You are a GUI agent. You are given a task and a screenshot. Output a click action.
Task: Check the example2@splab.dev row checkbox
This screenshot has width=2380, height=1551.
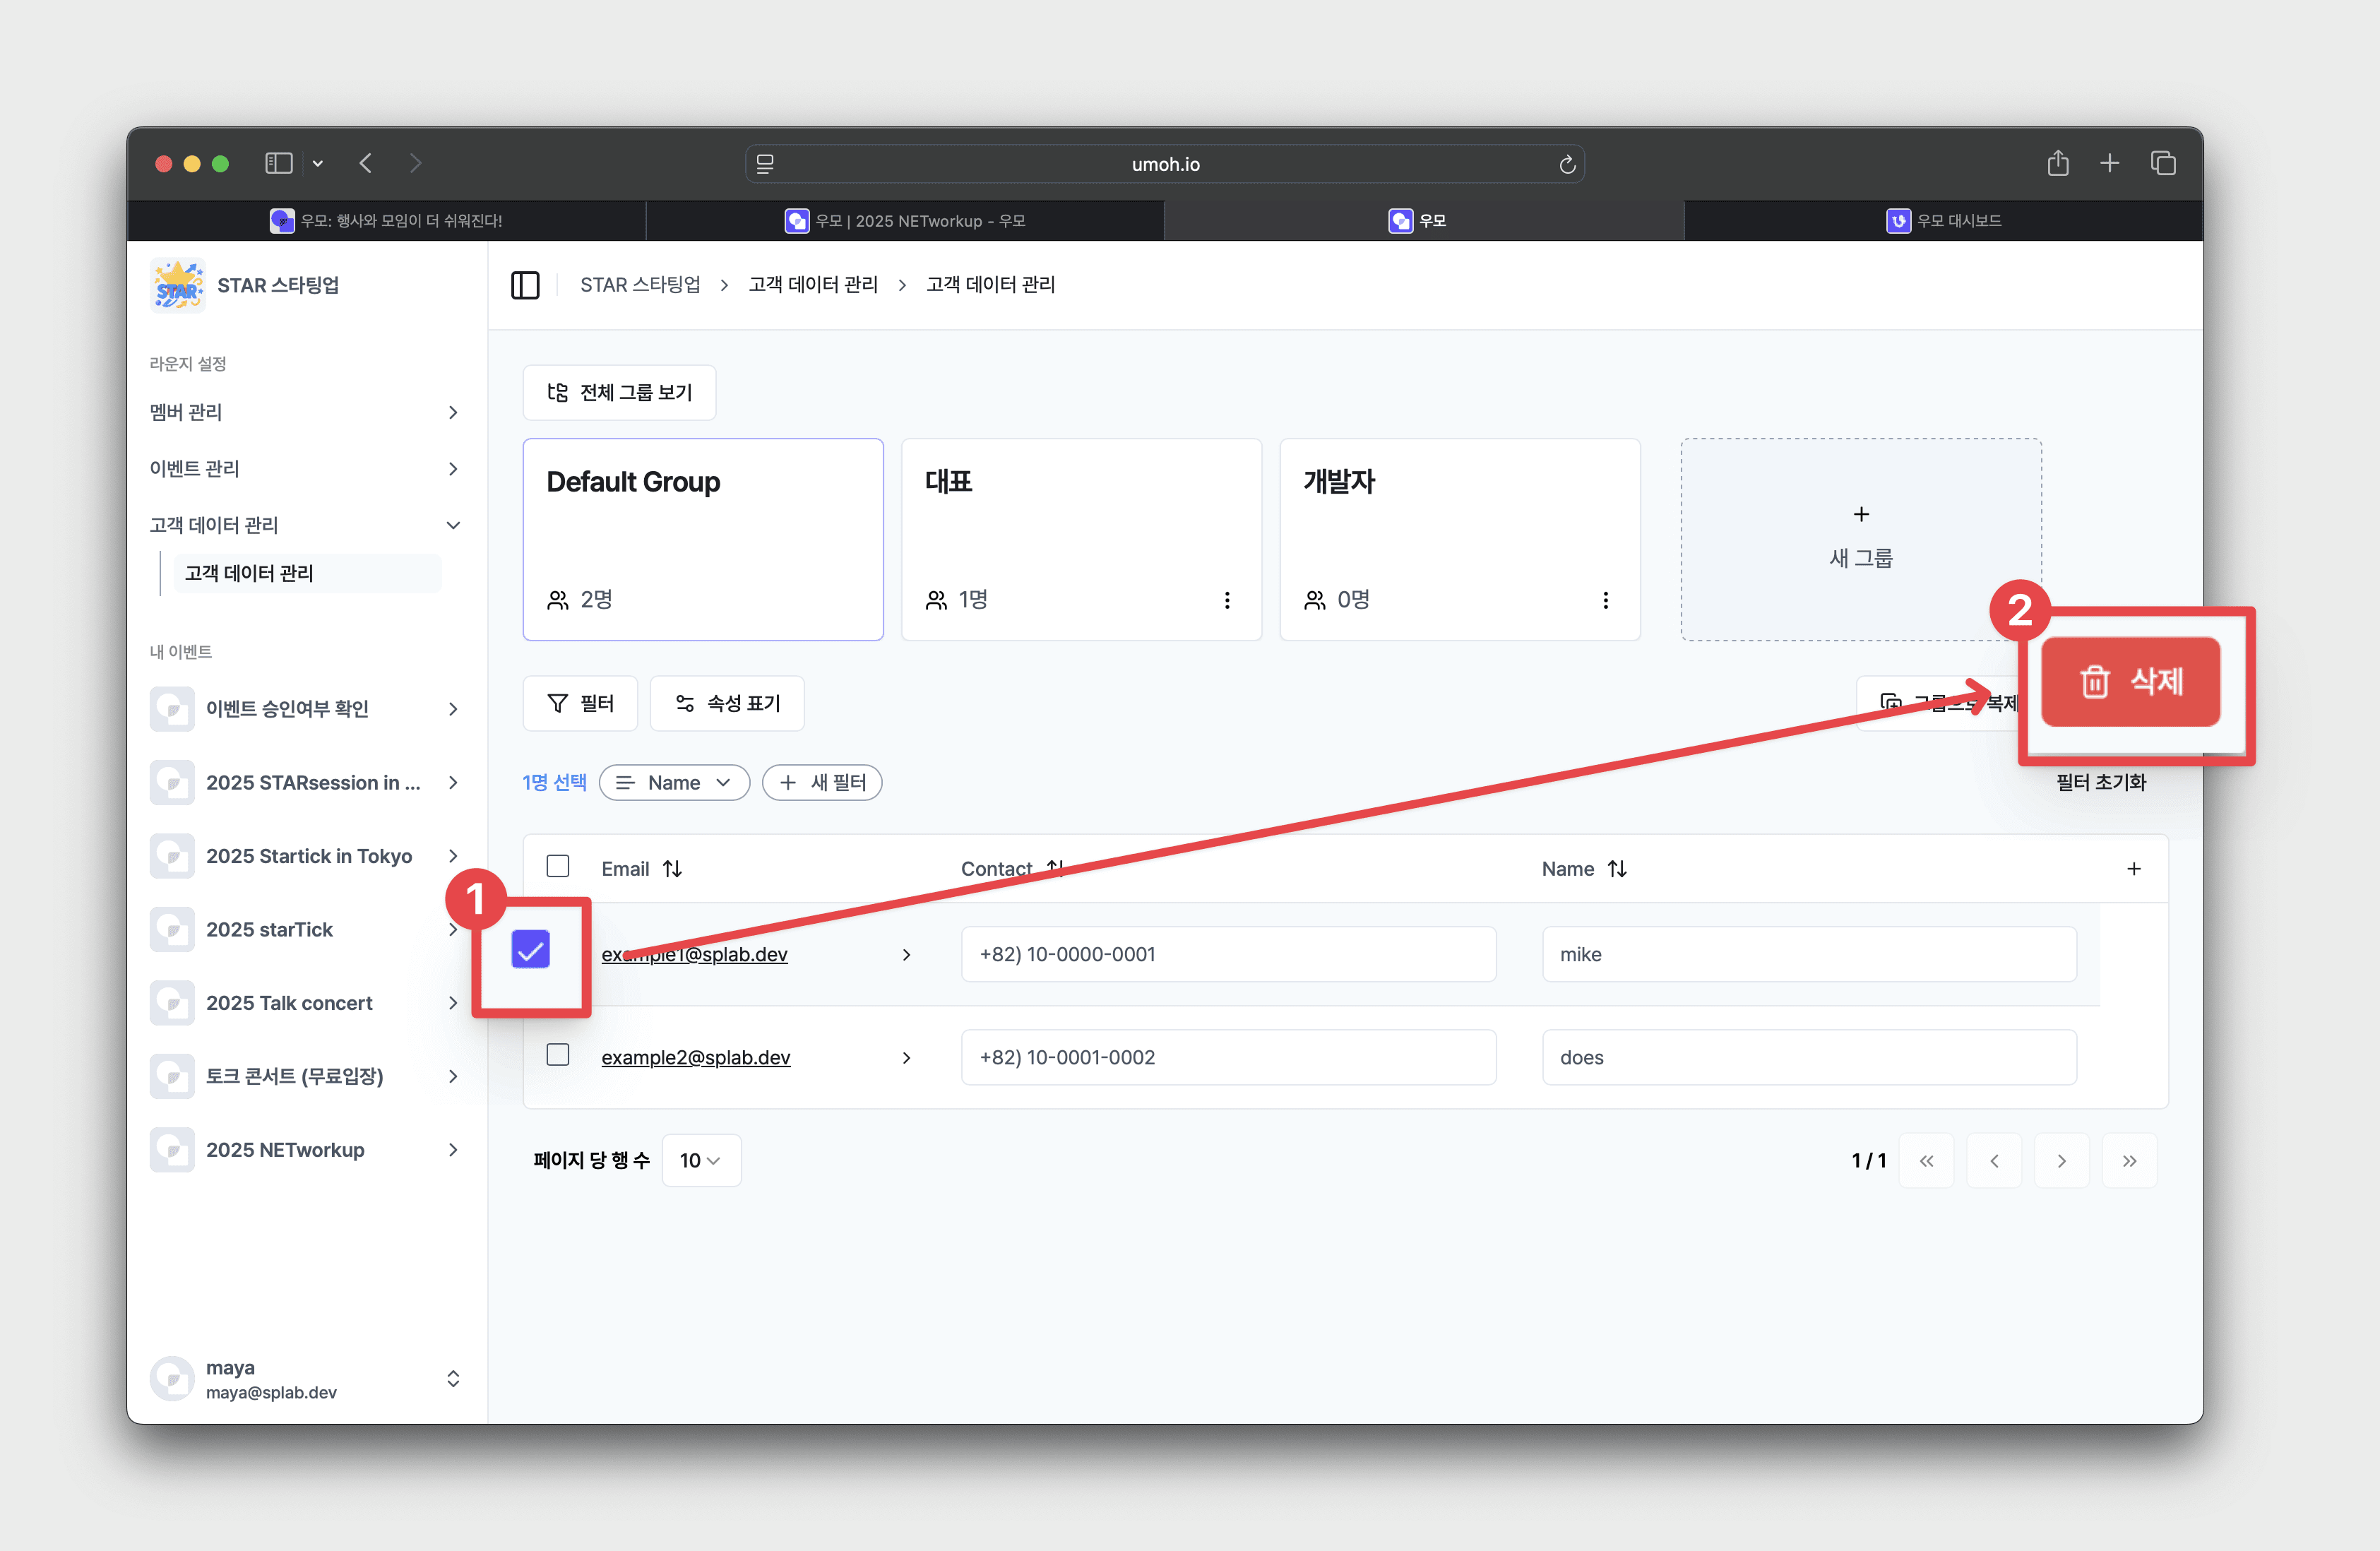pos(558,1055)
